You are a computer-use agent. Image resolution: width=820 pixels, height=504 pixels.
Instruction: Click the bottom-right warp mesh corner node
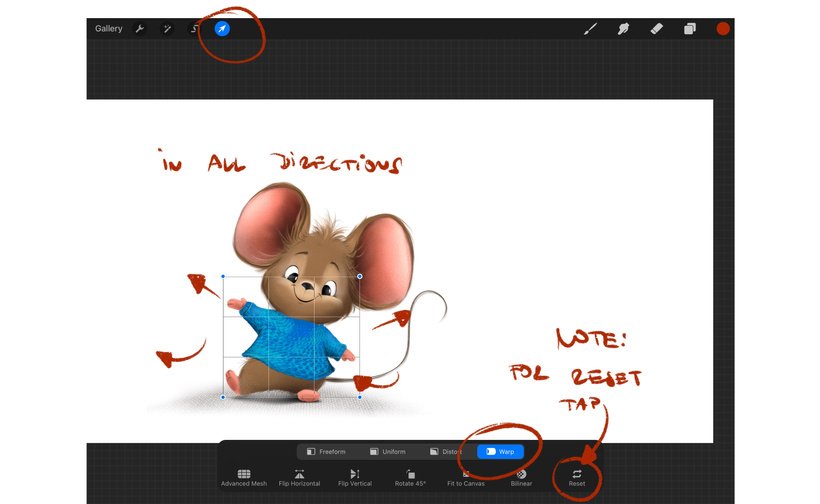click(x=360, y=397)
